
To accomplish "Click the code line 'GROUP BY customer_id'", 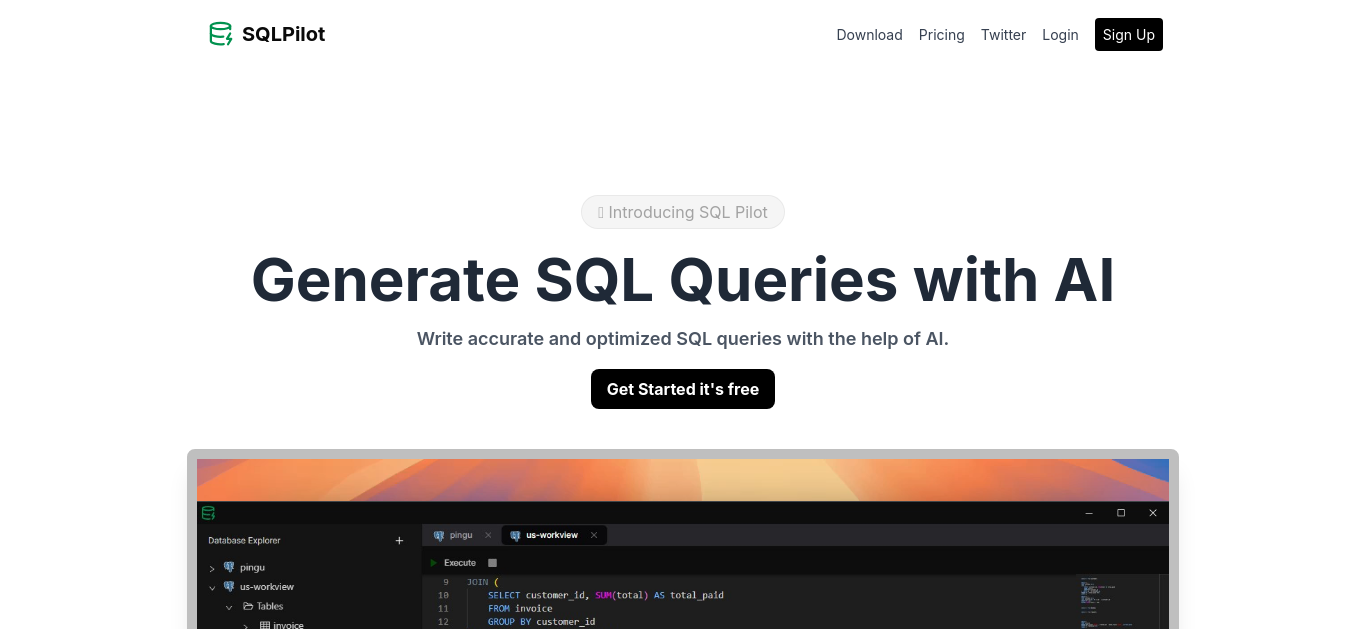I will (x=541, y=622).
